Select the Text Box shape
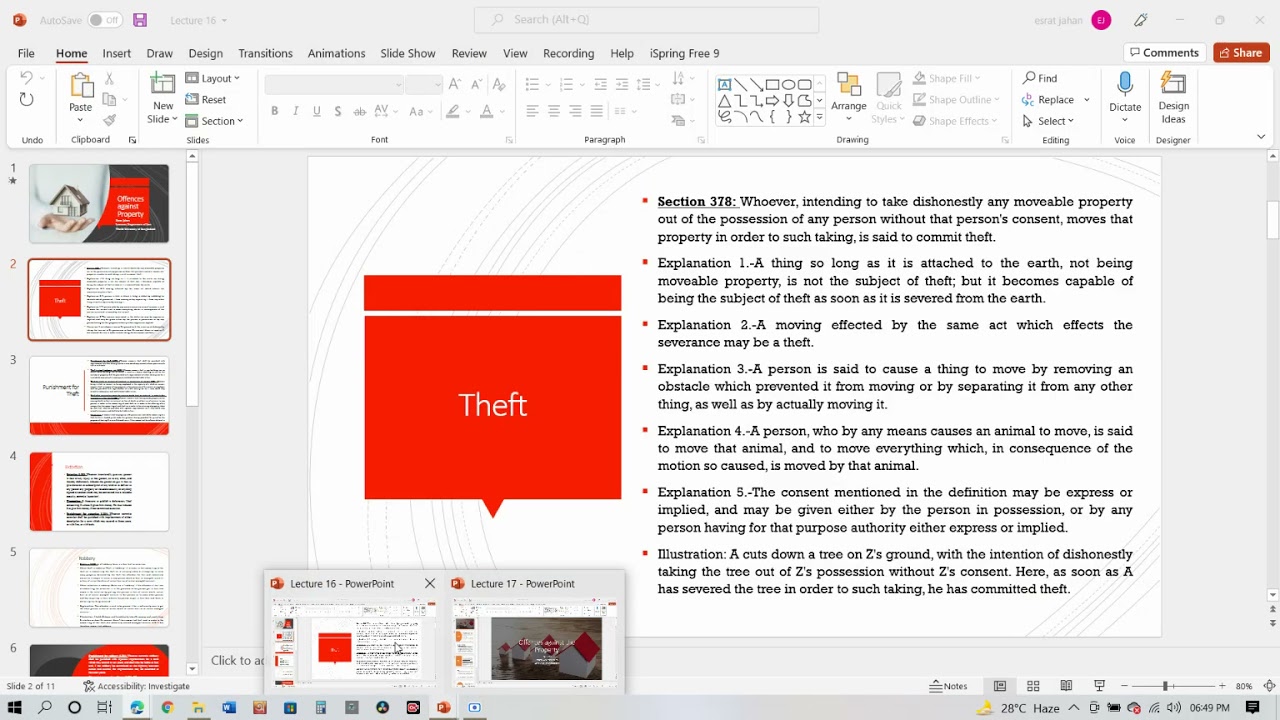Viewport: 1280px width, 720px height. pos(725,84)
